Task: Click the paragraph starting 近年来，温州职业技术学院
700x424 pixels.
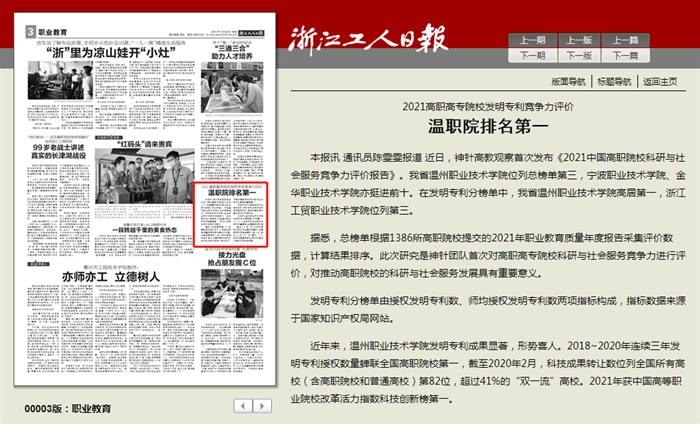Action: click(x=488, y=372)
